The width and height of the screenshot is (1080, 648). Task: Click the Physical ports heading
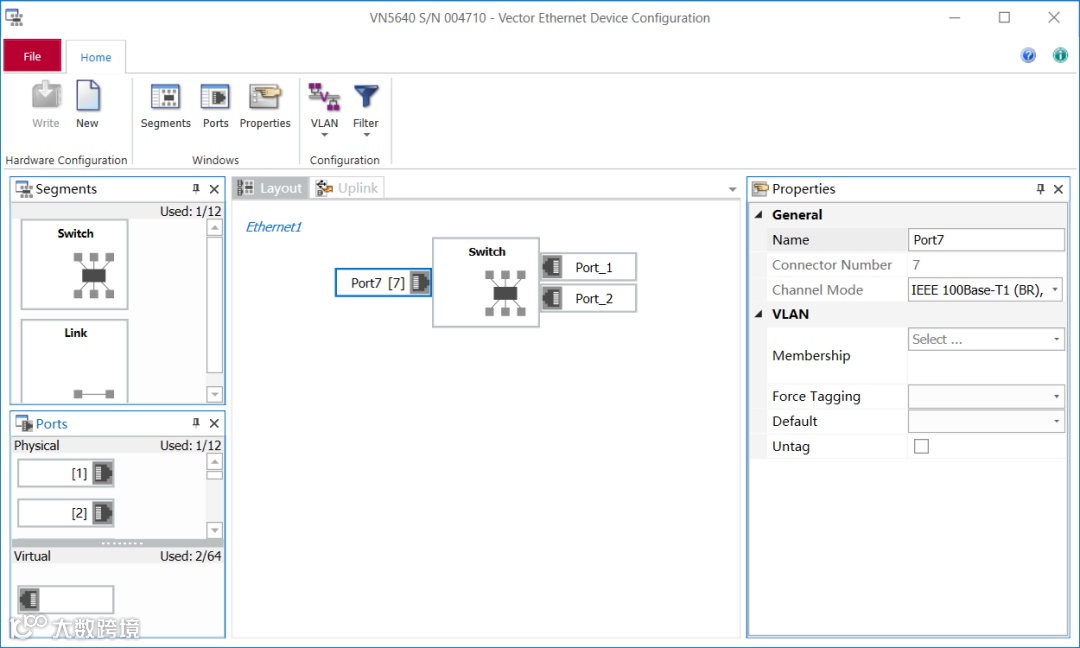click(37, 446)
